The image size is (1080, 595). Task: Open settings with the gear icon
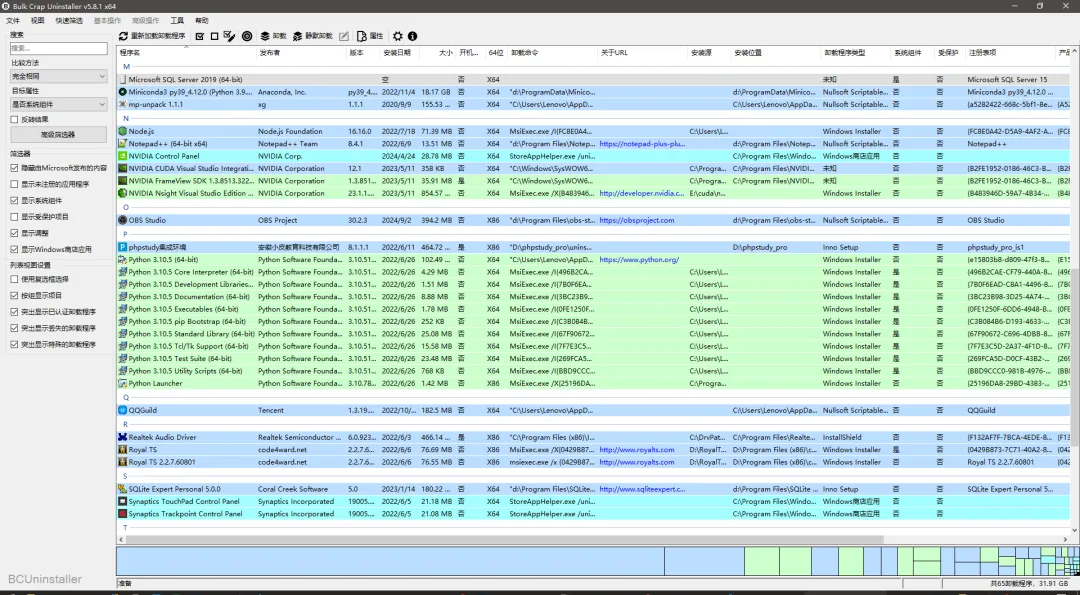[x=397, y=36]
